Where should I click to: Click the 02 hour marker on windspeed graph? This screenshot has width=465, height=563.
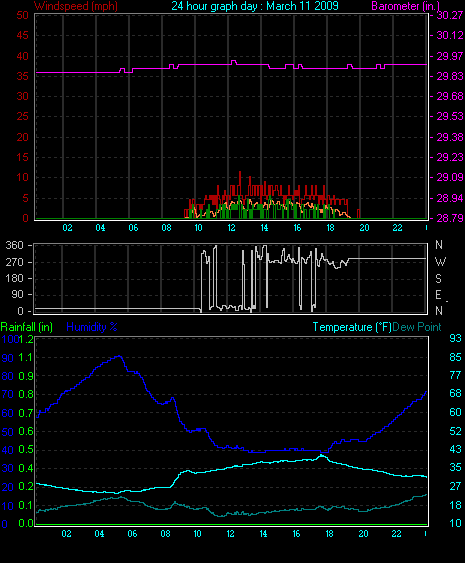point(68,228)
